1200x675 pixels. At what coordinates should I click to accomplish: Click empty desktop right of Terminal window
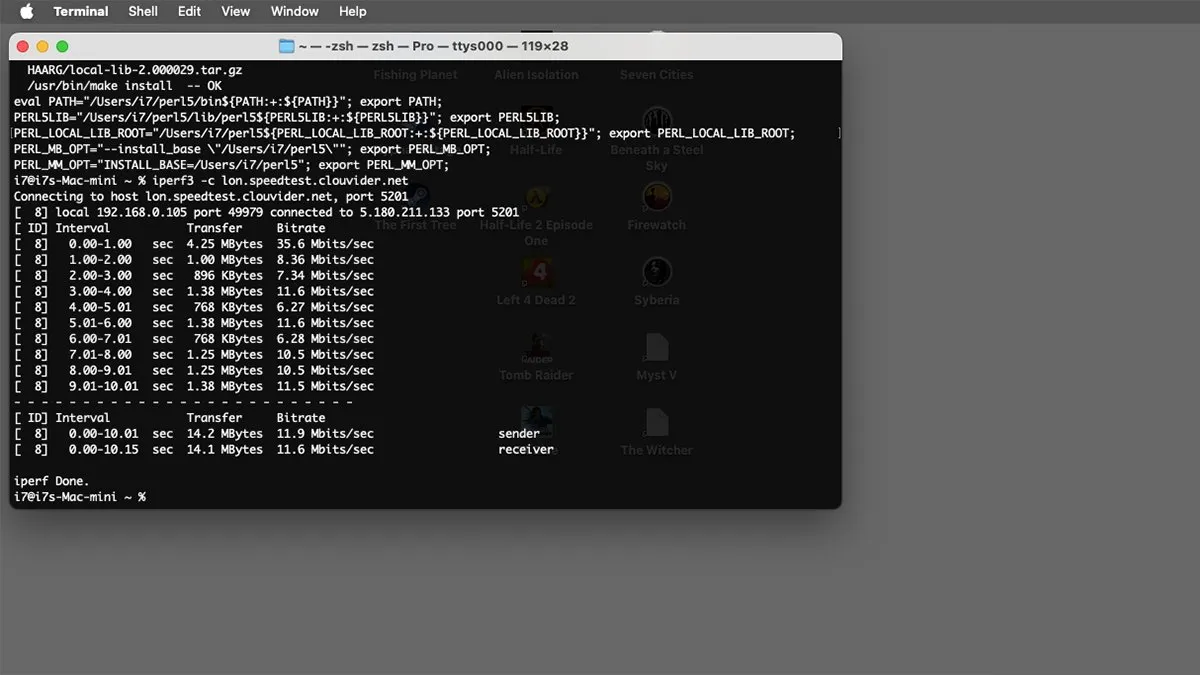(x=1020, y=300)
